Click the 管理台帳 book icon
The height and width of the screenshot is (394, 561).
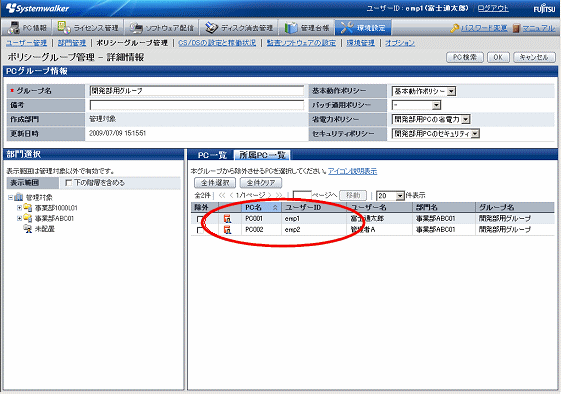tap(291, 28)
